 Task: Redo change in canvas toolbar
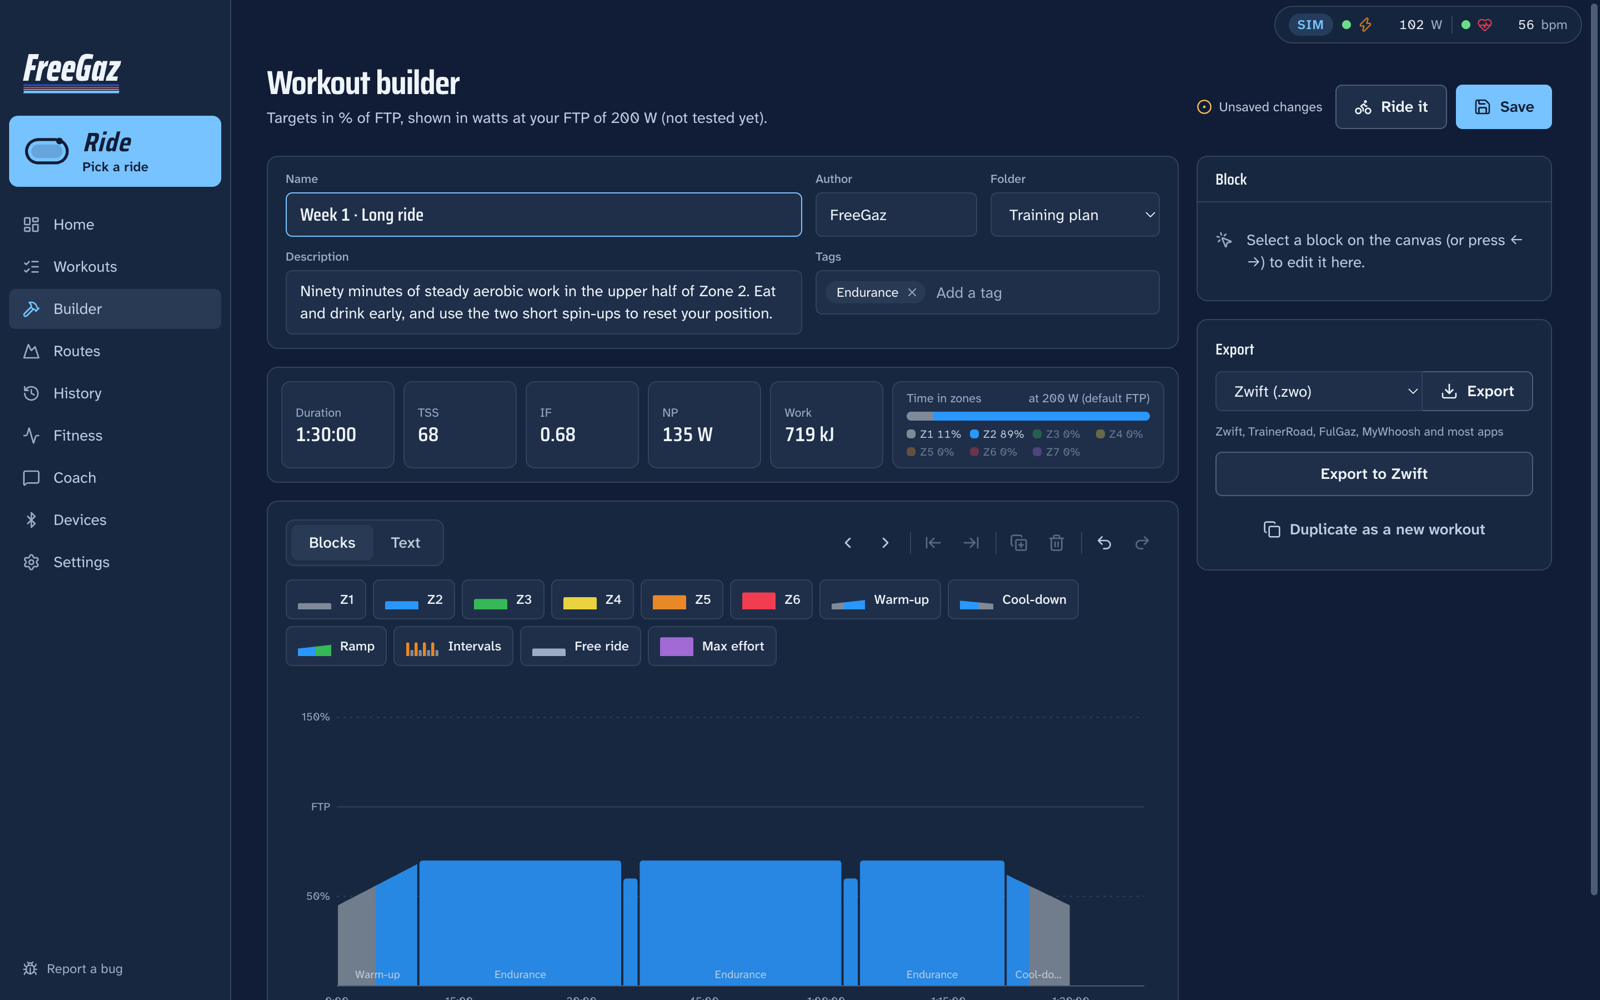point(1142,543)
